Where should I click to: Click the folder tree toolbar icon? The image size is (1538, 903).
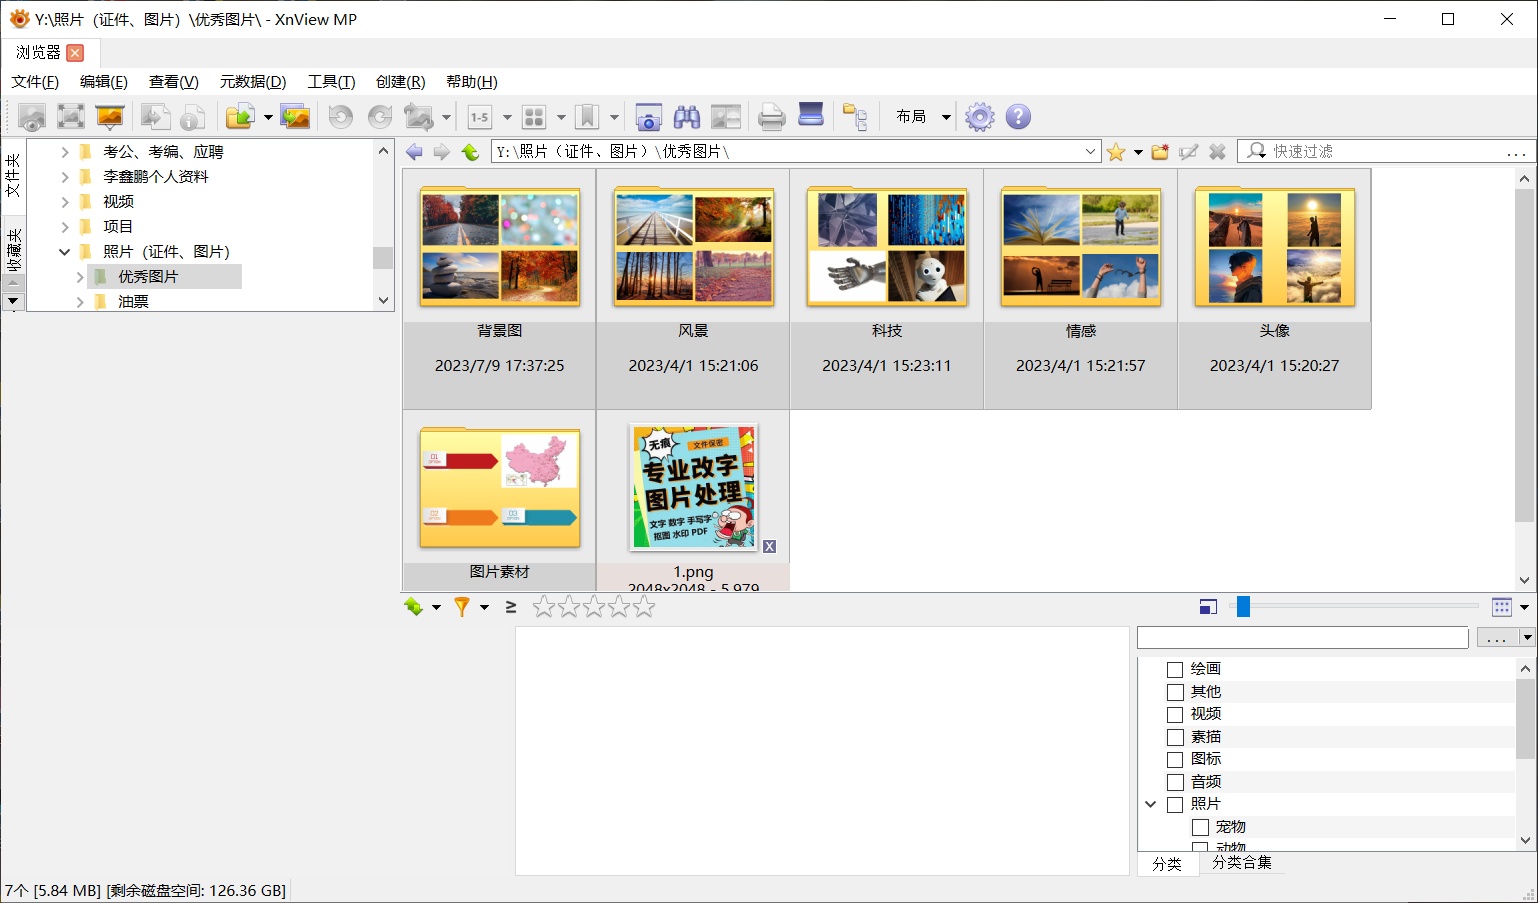tap(855, 117)
